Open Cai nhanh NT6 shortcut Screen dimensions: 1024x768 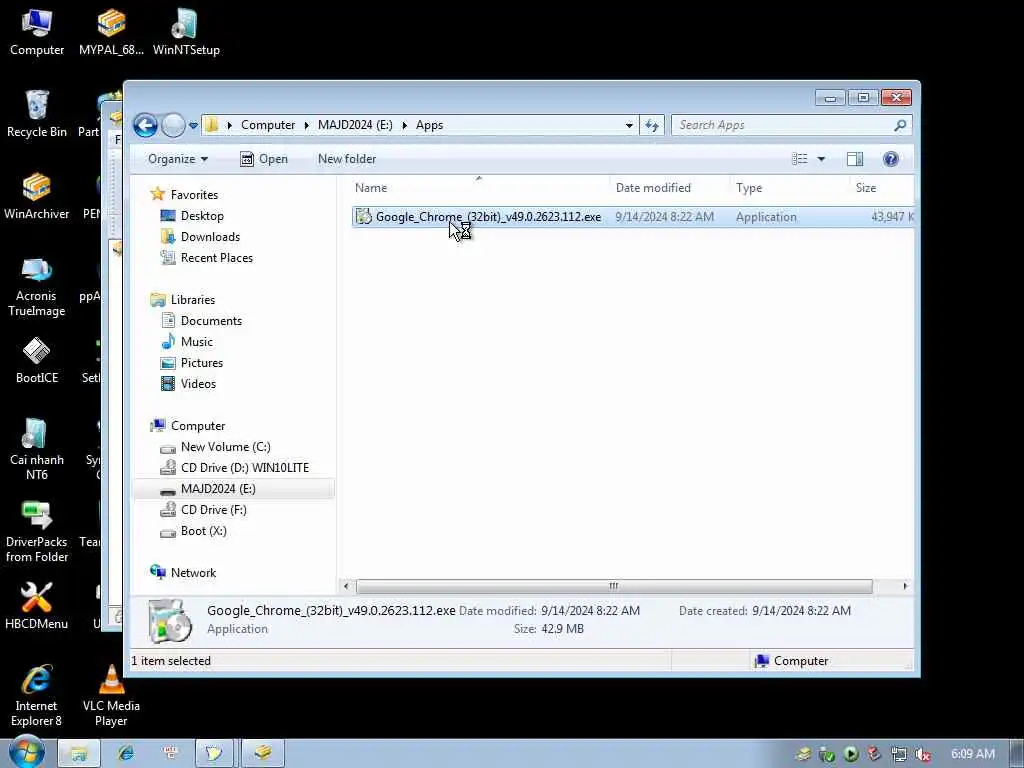coord(37,451)
